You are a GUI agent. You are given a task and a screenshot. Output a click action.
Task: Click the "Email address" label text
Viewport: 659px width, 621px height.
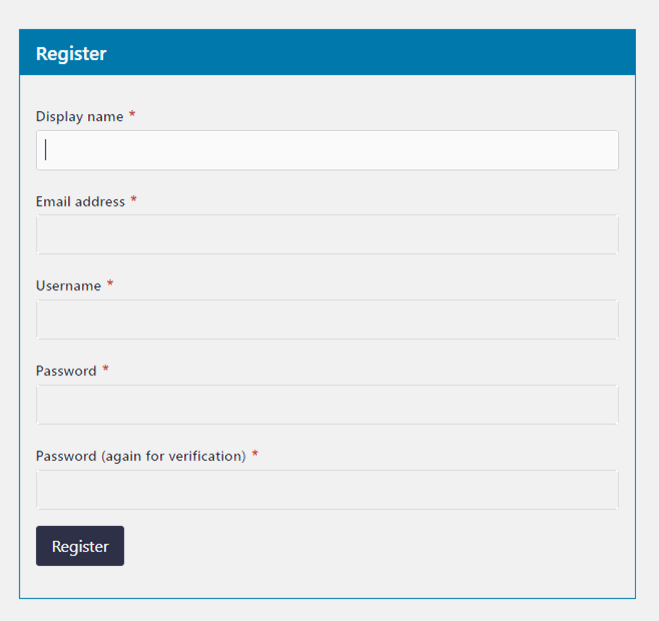[81, 202]
